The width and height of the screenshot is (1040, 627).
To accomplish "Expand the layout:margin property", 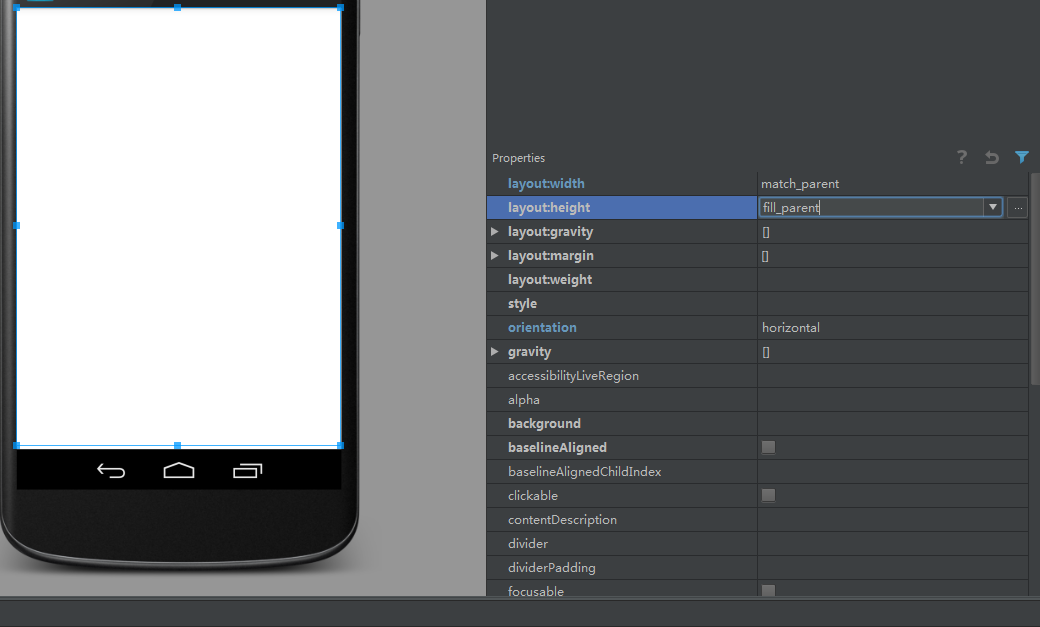I will [x=495, y=255].
